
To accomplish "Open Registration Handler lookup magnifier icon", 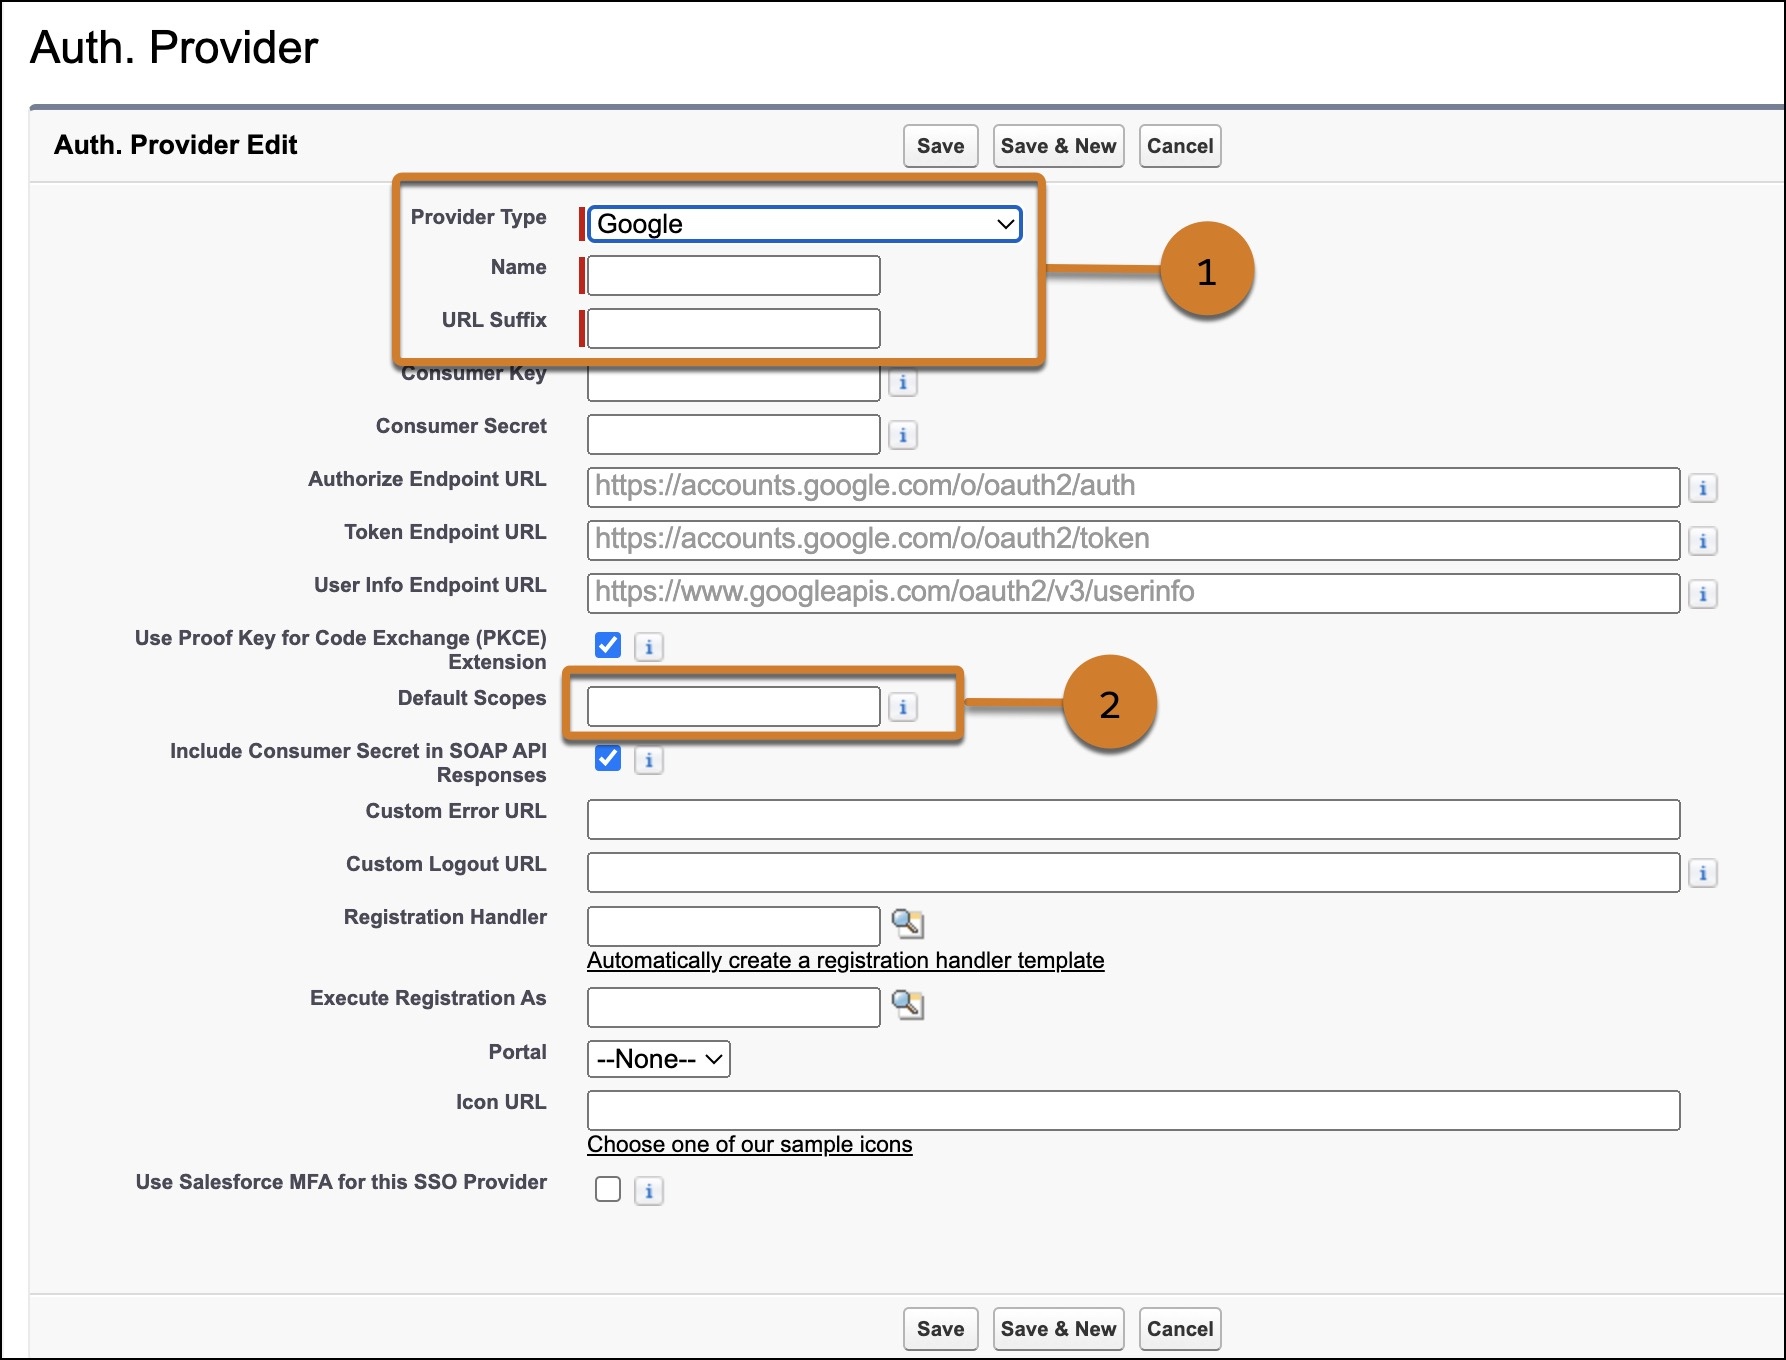I will click(x=907, y=923).
